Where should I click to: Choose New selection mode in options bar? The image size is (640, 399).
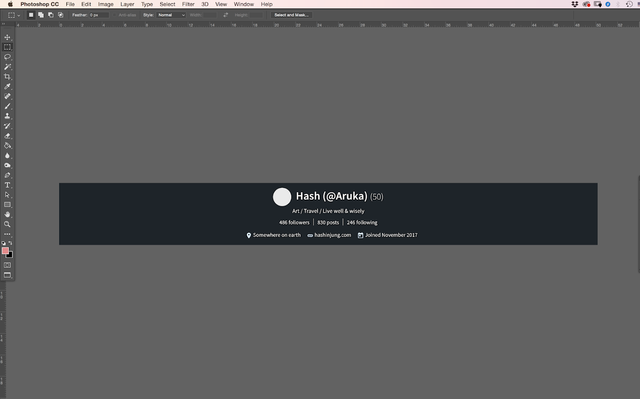[x=31, y=15]
